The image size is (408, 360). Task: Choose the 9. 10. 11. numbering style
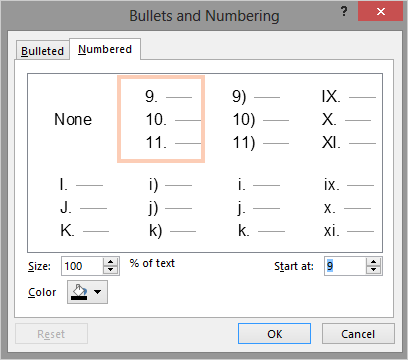161,119
